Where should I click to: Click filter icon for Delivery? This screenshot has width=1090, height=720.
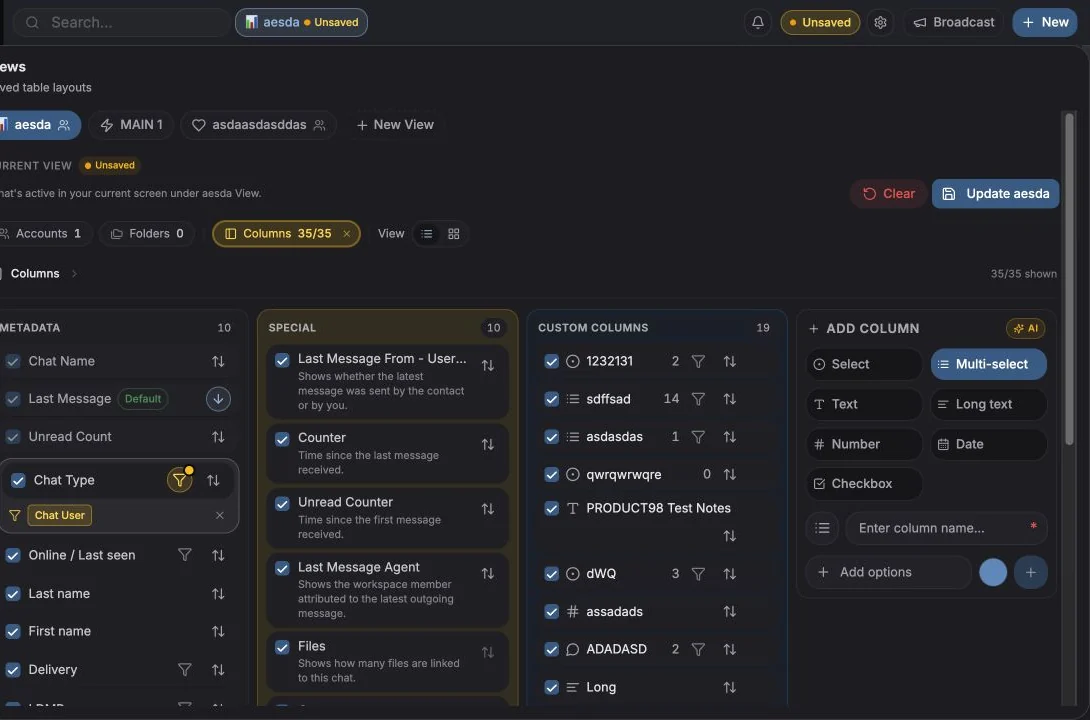tap(184, 669)
